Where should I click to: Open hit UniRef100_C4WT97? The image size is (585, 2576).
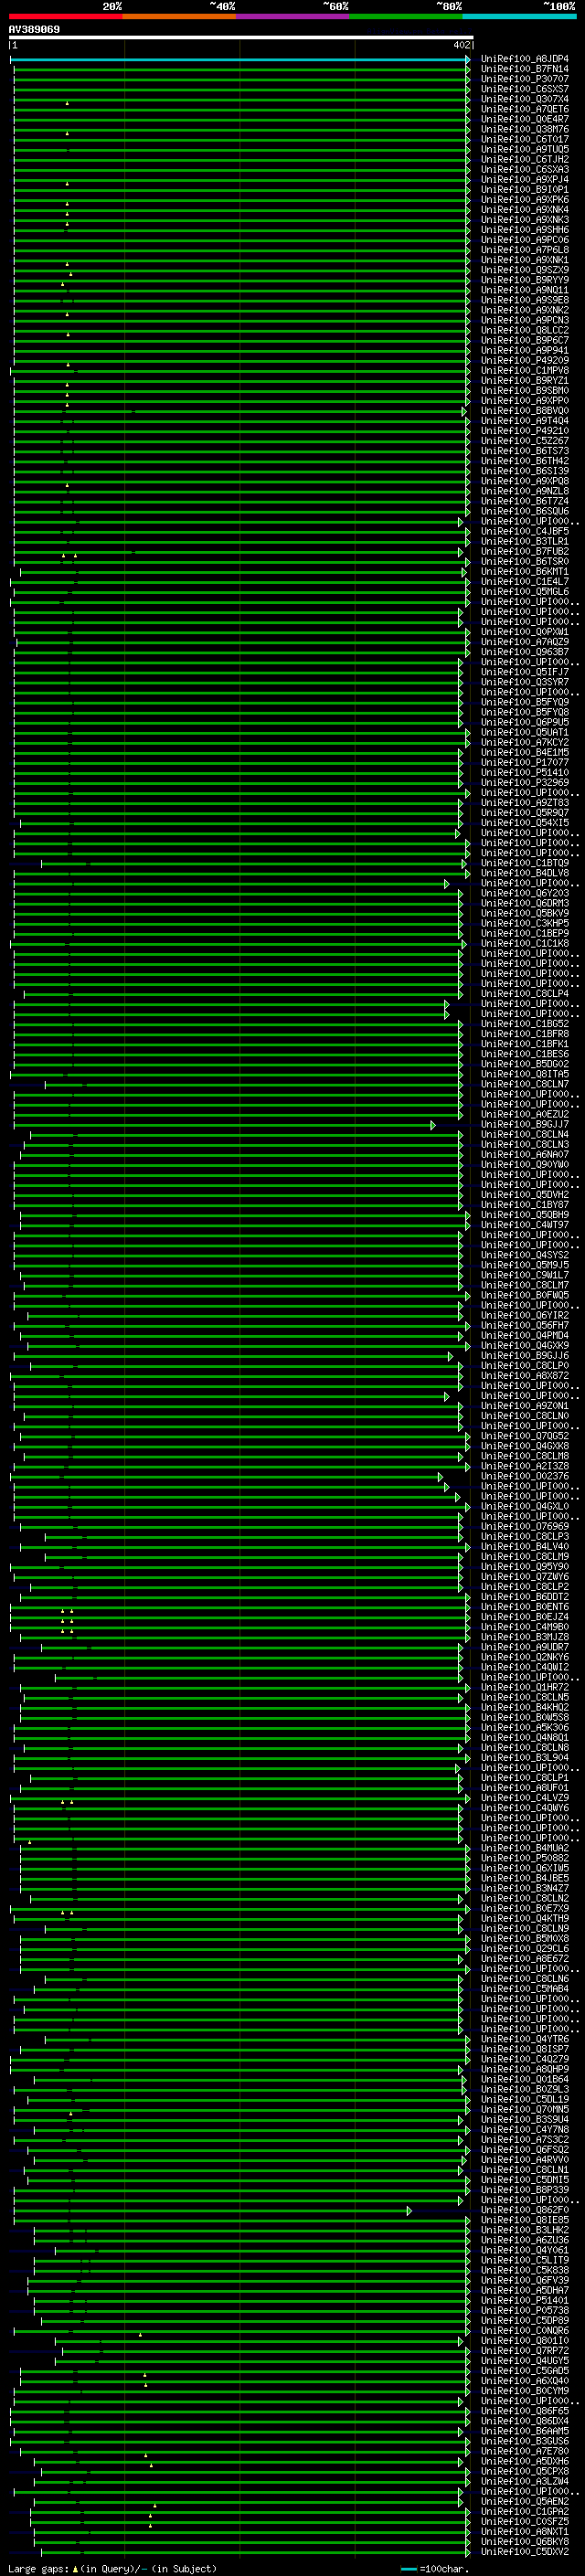[x=524, y=1225]
